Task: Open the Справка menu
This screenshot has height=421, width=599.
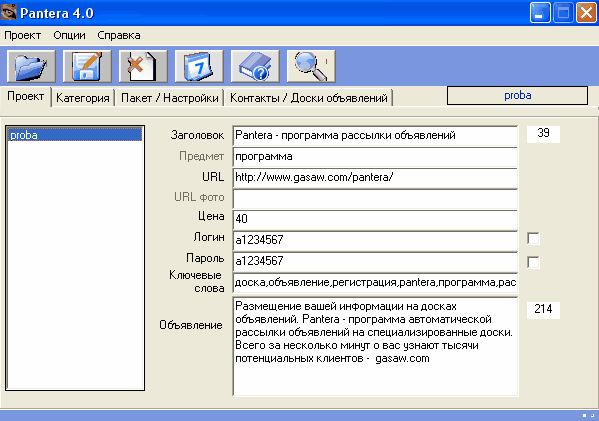Action: [x=119, y=35]
